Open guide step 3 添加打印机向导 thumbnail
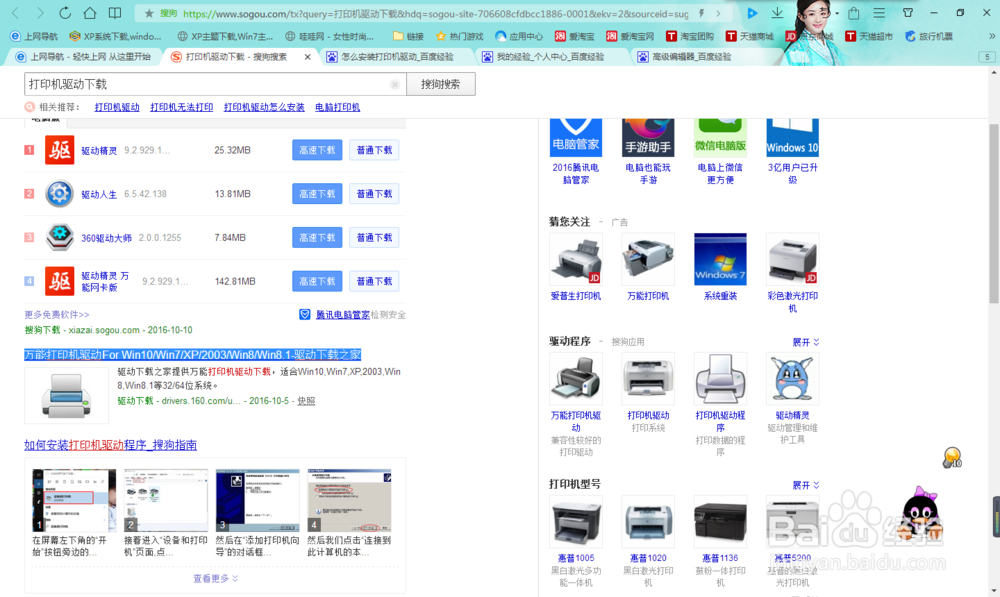The width and height of the screenshot is (1000, 597). tap(258, 501)
